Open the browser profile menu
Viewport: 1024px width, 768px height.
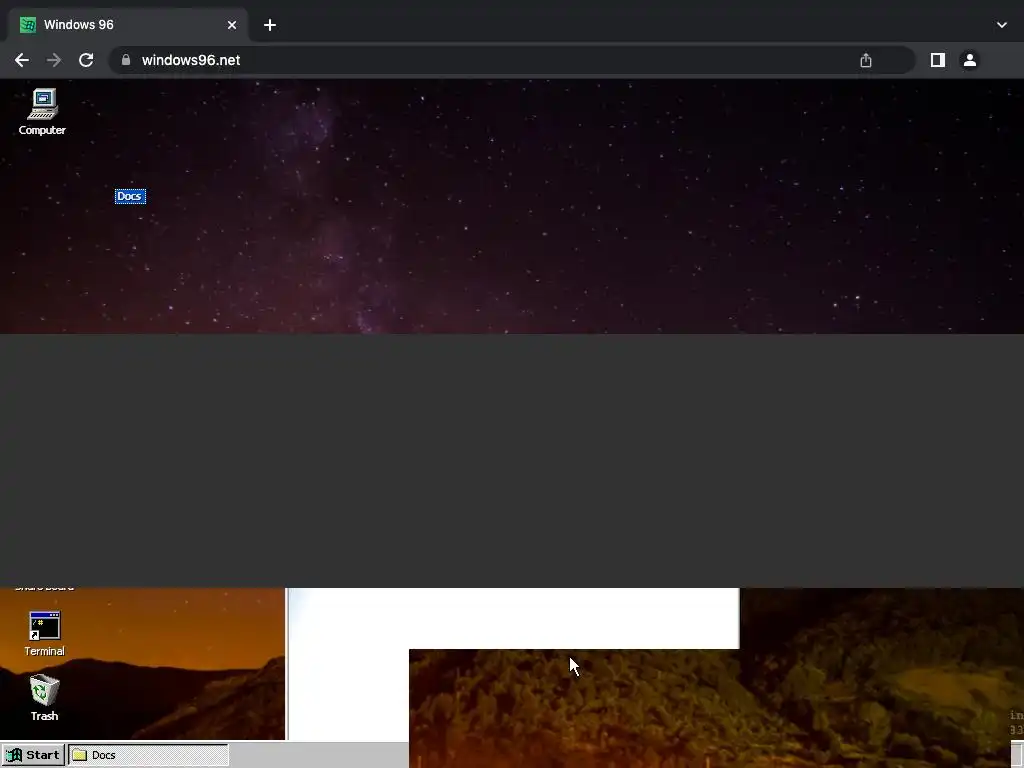[x=970, y=60]
